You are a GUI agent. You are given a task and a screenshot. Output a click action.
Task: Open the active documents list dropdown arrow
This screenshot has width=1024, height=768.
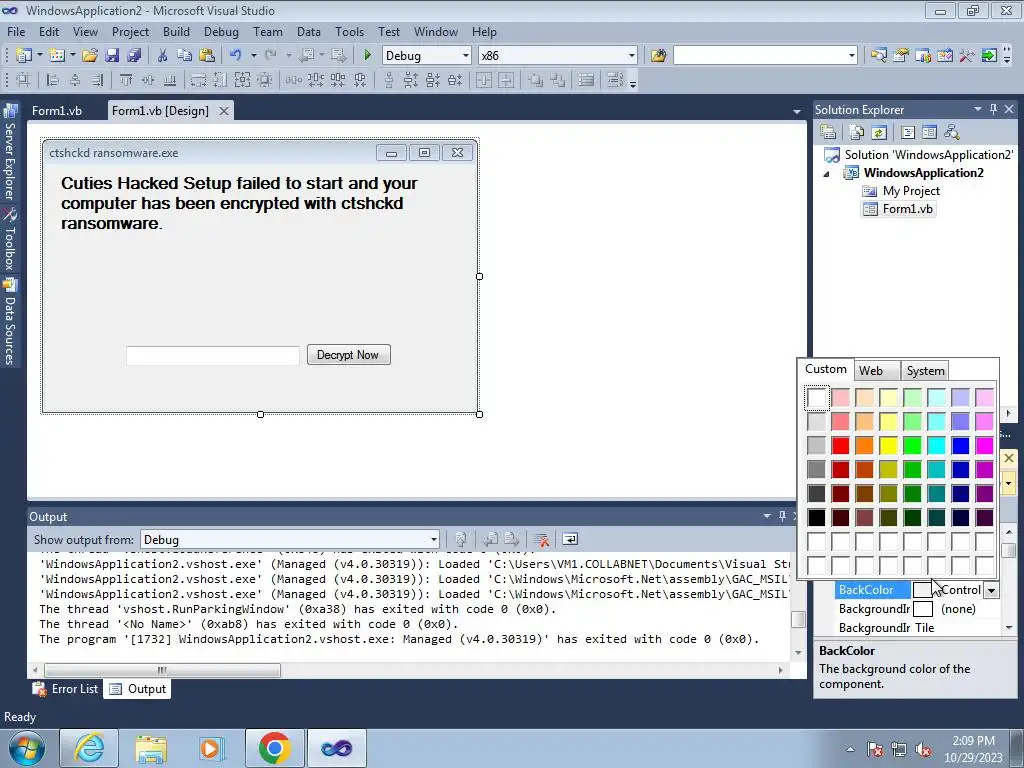click(797, 112)
